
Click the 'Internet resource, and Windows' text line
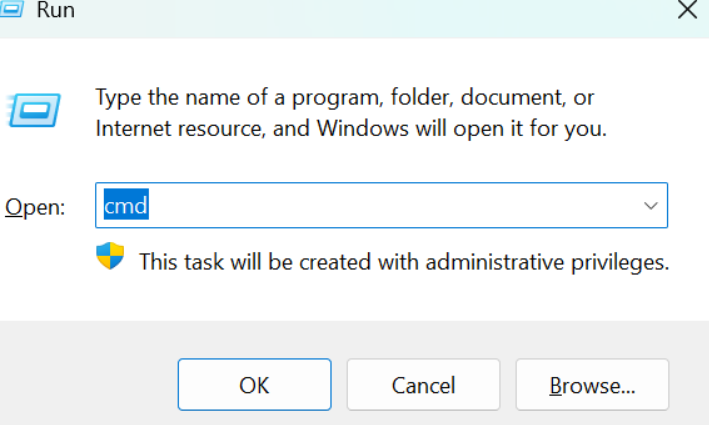click(x=252, y=128)
